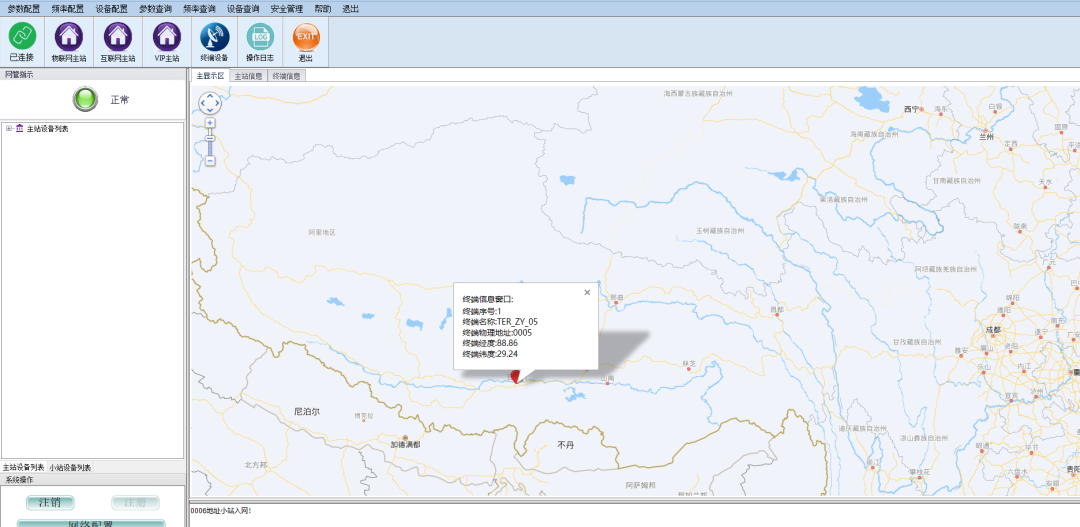
Task: Click the 终端纬度:29.24 line in popup
Action: (x=490, y=354)
